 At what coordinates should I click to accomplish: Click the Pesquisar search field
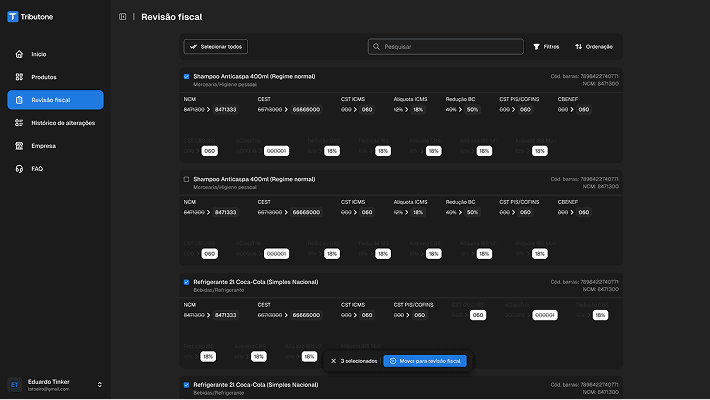[446, 47]
